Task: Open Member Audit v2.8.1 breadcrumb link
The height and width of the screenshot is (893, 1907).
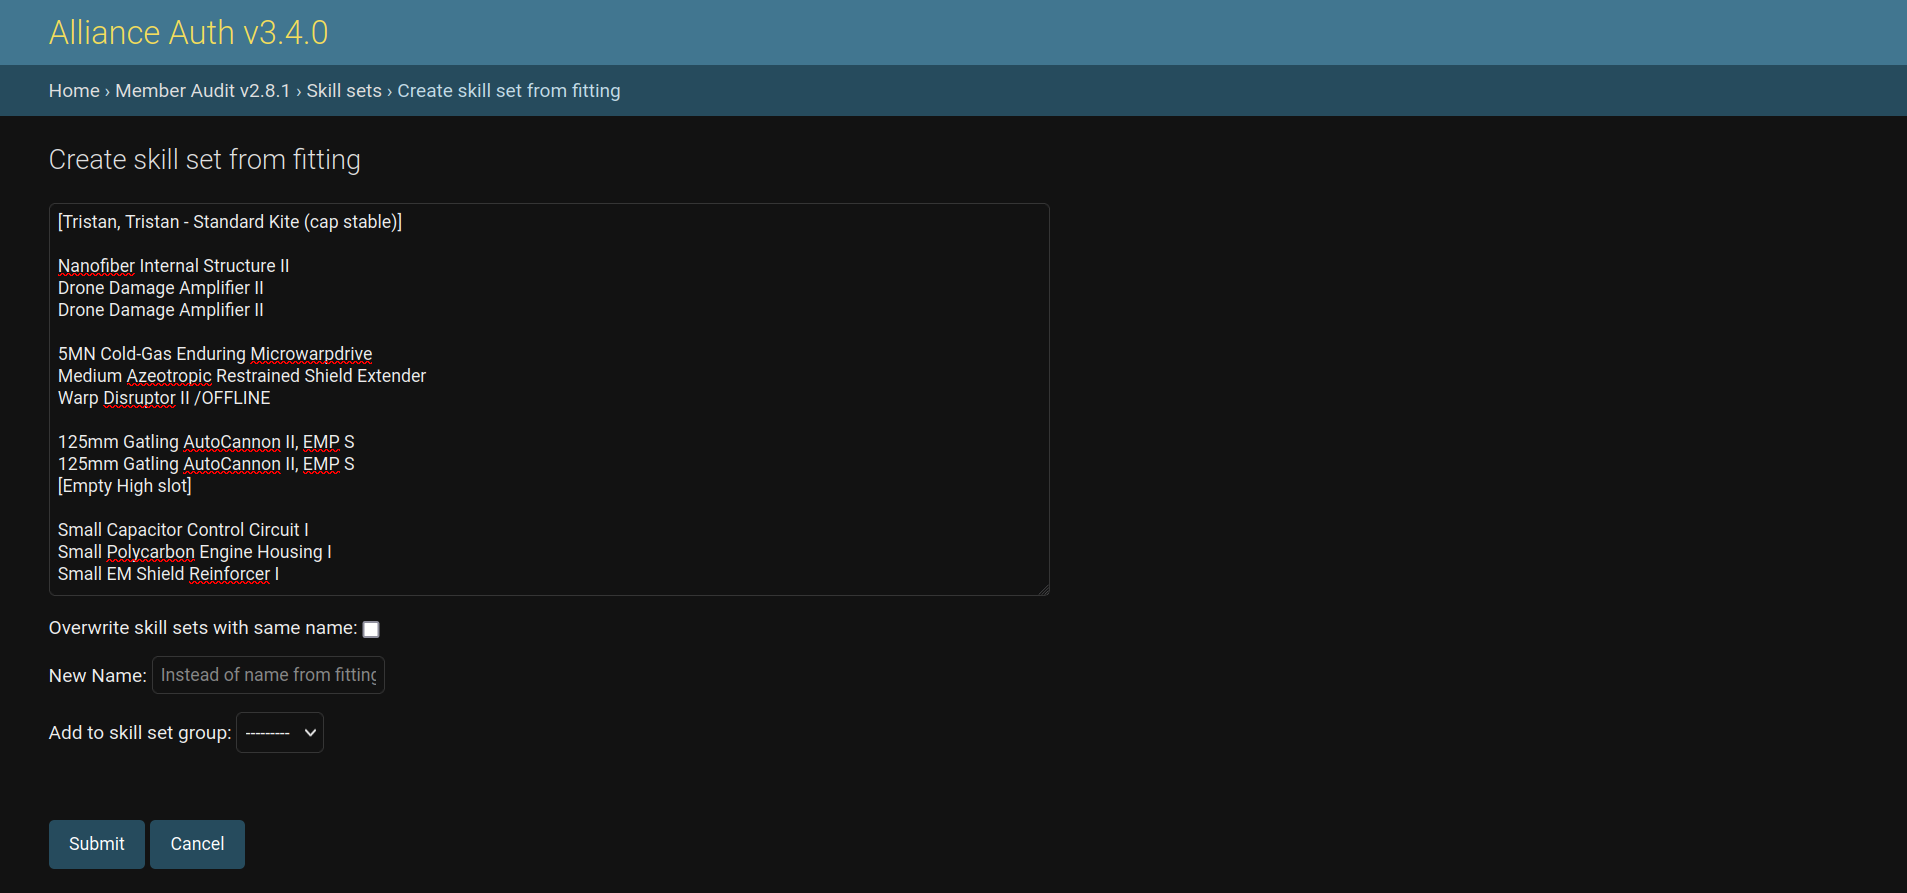Action: coord(203,91)
